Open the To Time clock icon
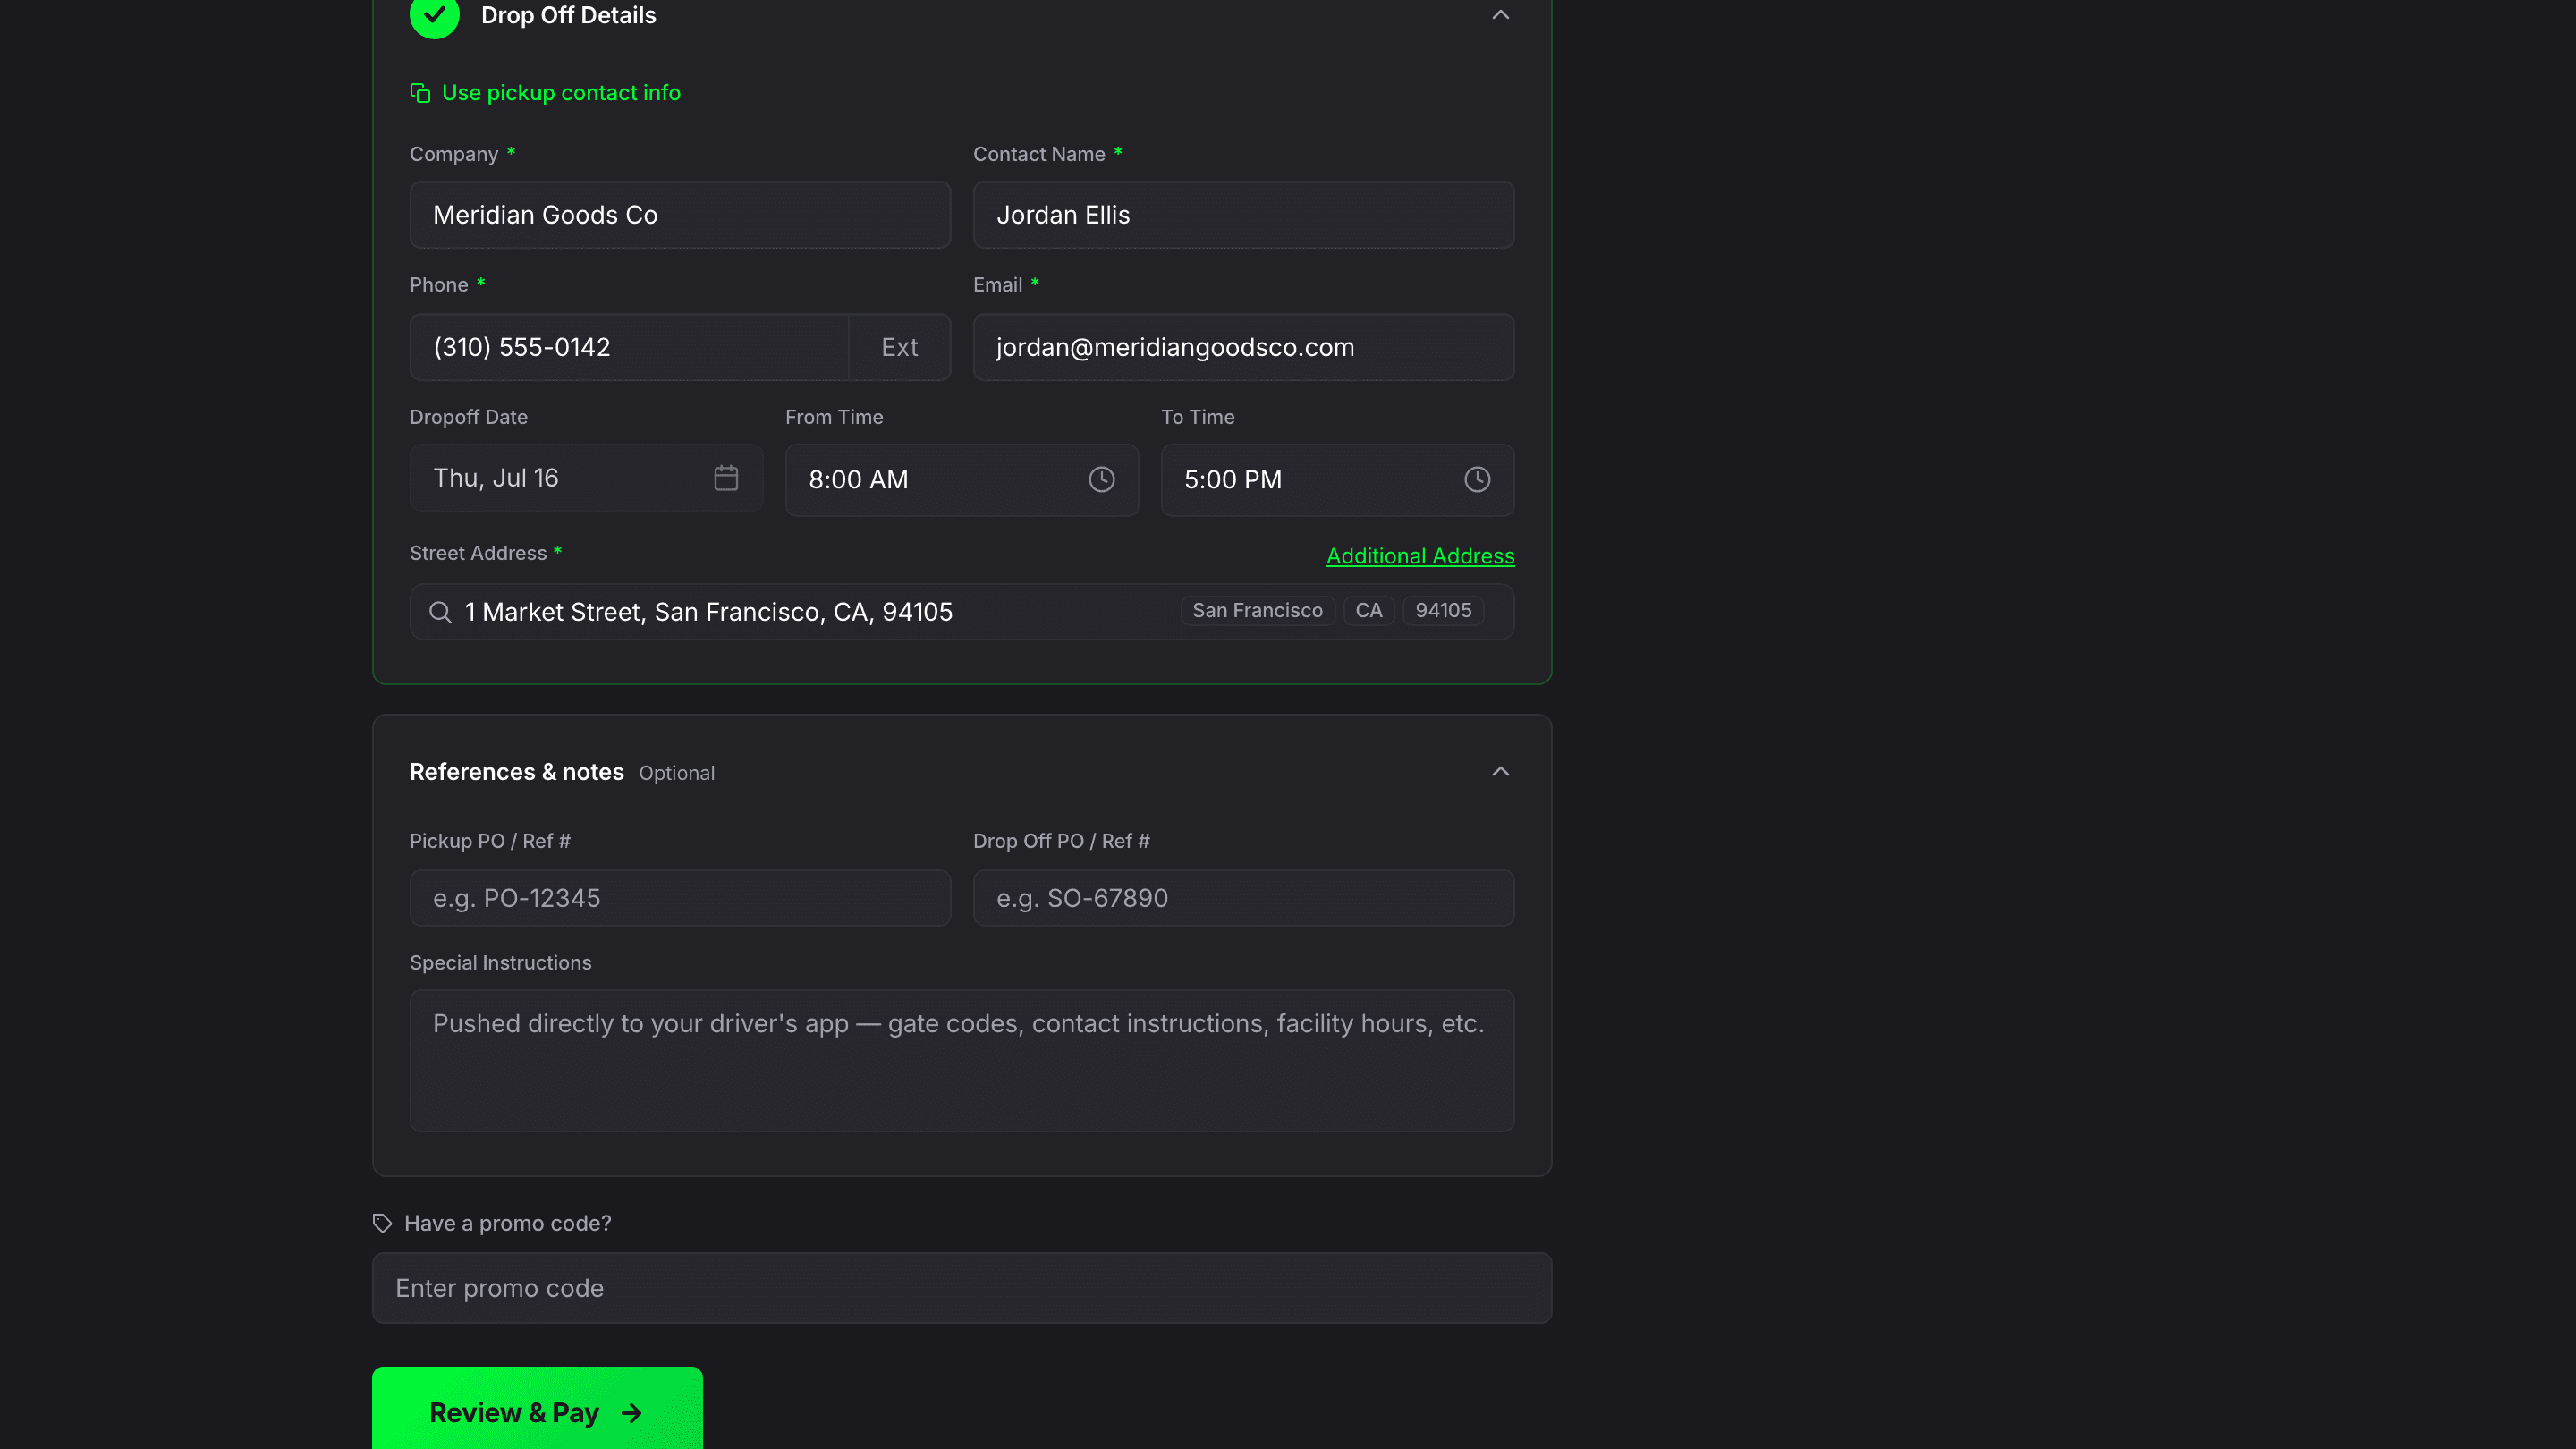Screen dimensions: 2576x1449 click(x=1477, y=480)
